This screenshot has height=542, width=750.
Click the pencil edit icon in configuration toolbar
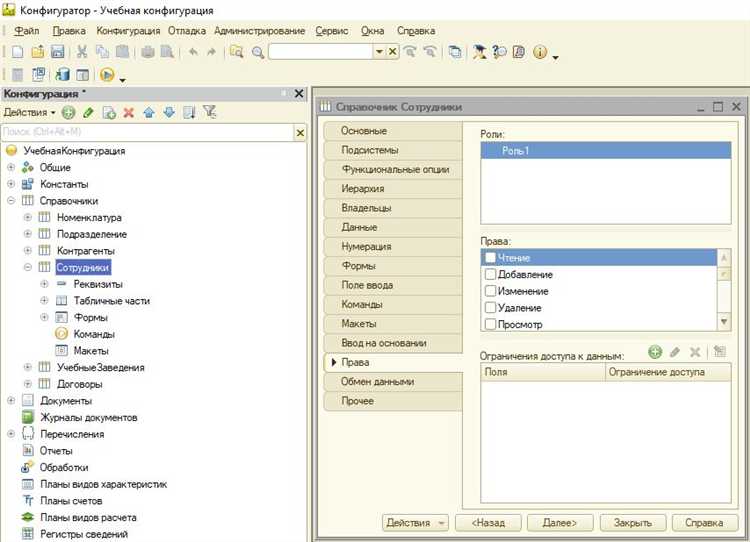click(89, 113)
